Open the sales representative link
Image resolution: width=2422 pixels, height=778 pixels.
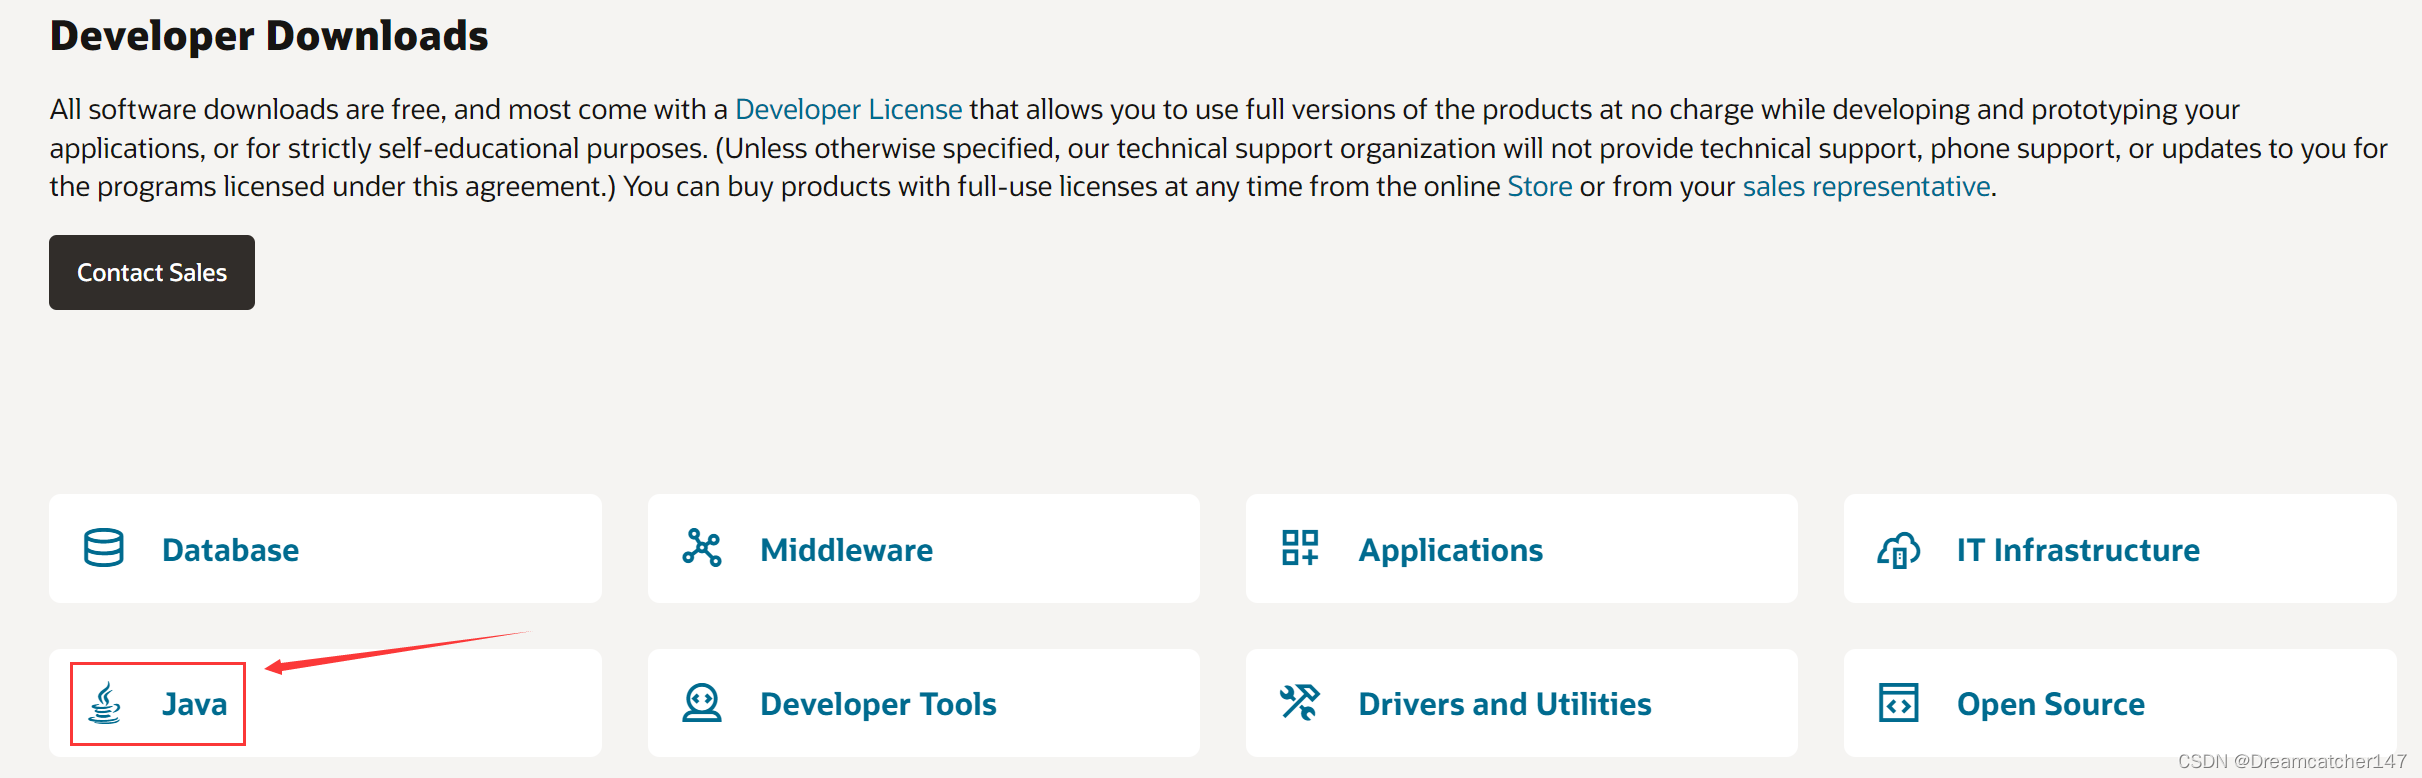click(x=1866, y=187)
